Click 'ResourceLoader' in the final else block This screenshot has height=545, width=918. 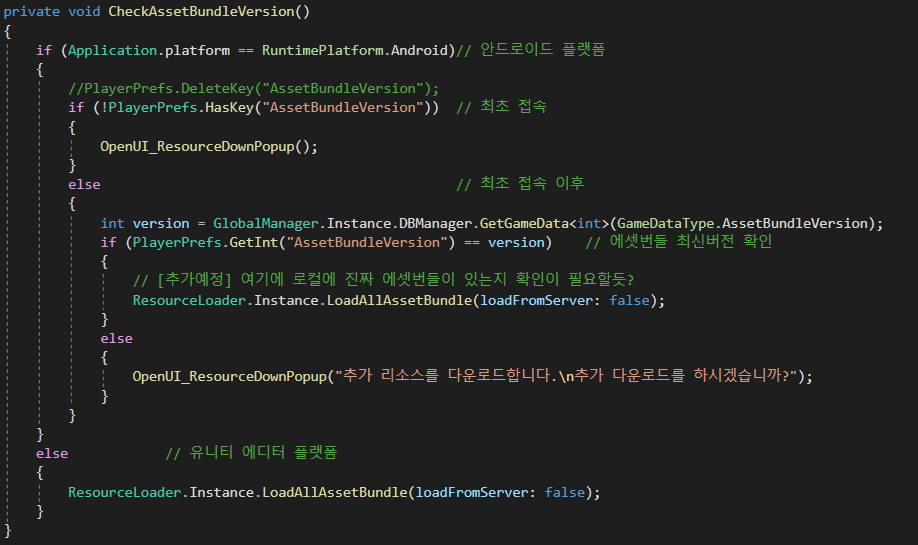tap(125, 492)
